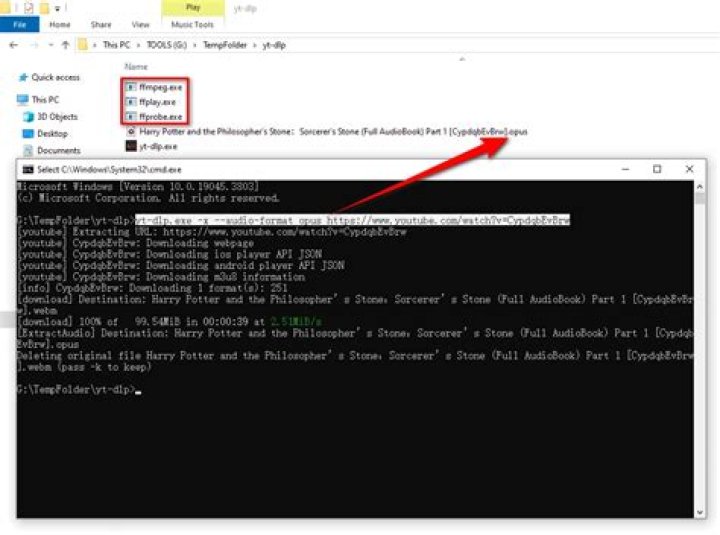
Task: Click the cmd scrollbar thumb
Action: coord(700,198)
